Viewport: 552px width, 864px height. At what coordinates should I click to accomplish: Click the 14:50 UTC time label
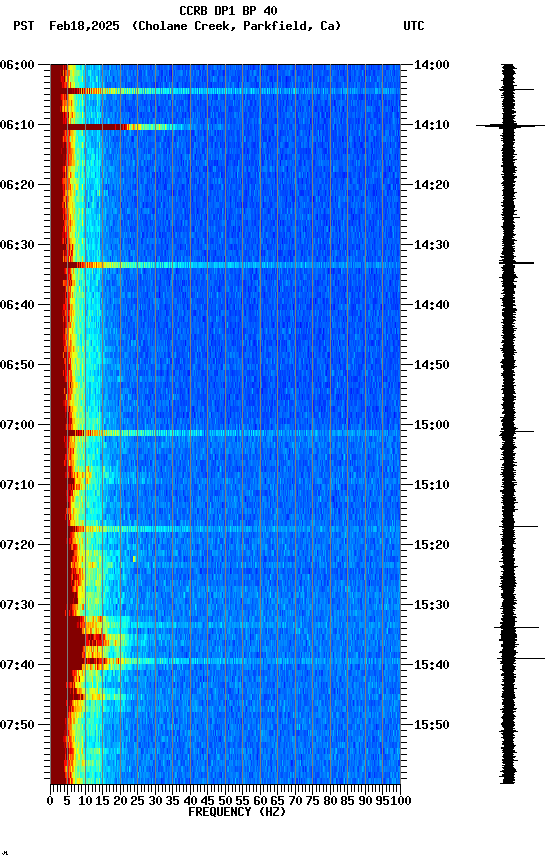coord(432,365)
